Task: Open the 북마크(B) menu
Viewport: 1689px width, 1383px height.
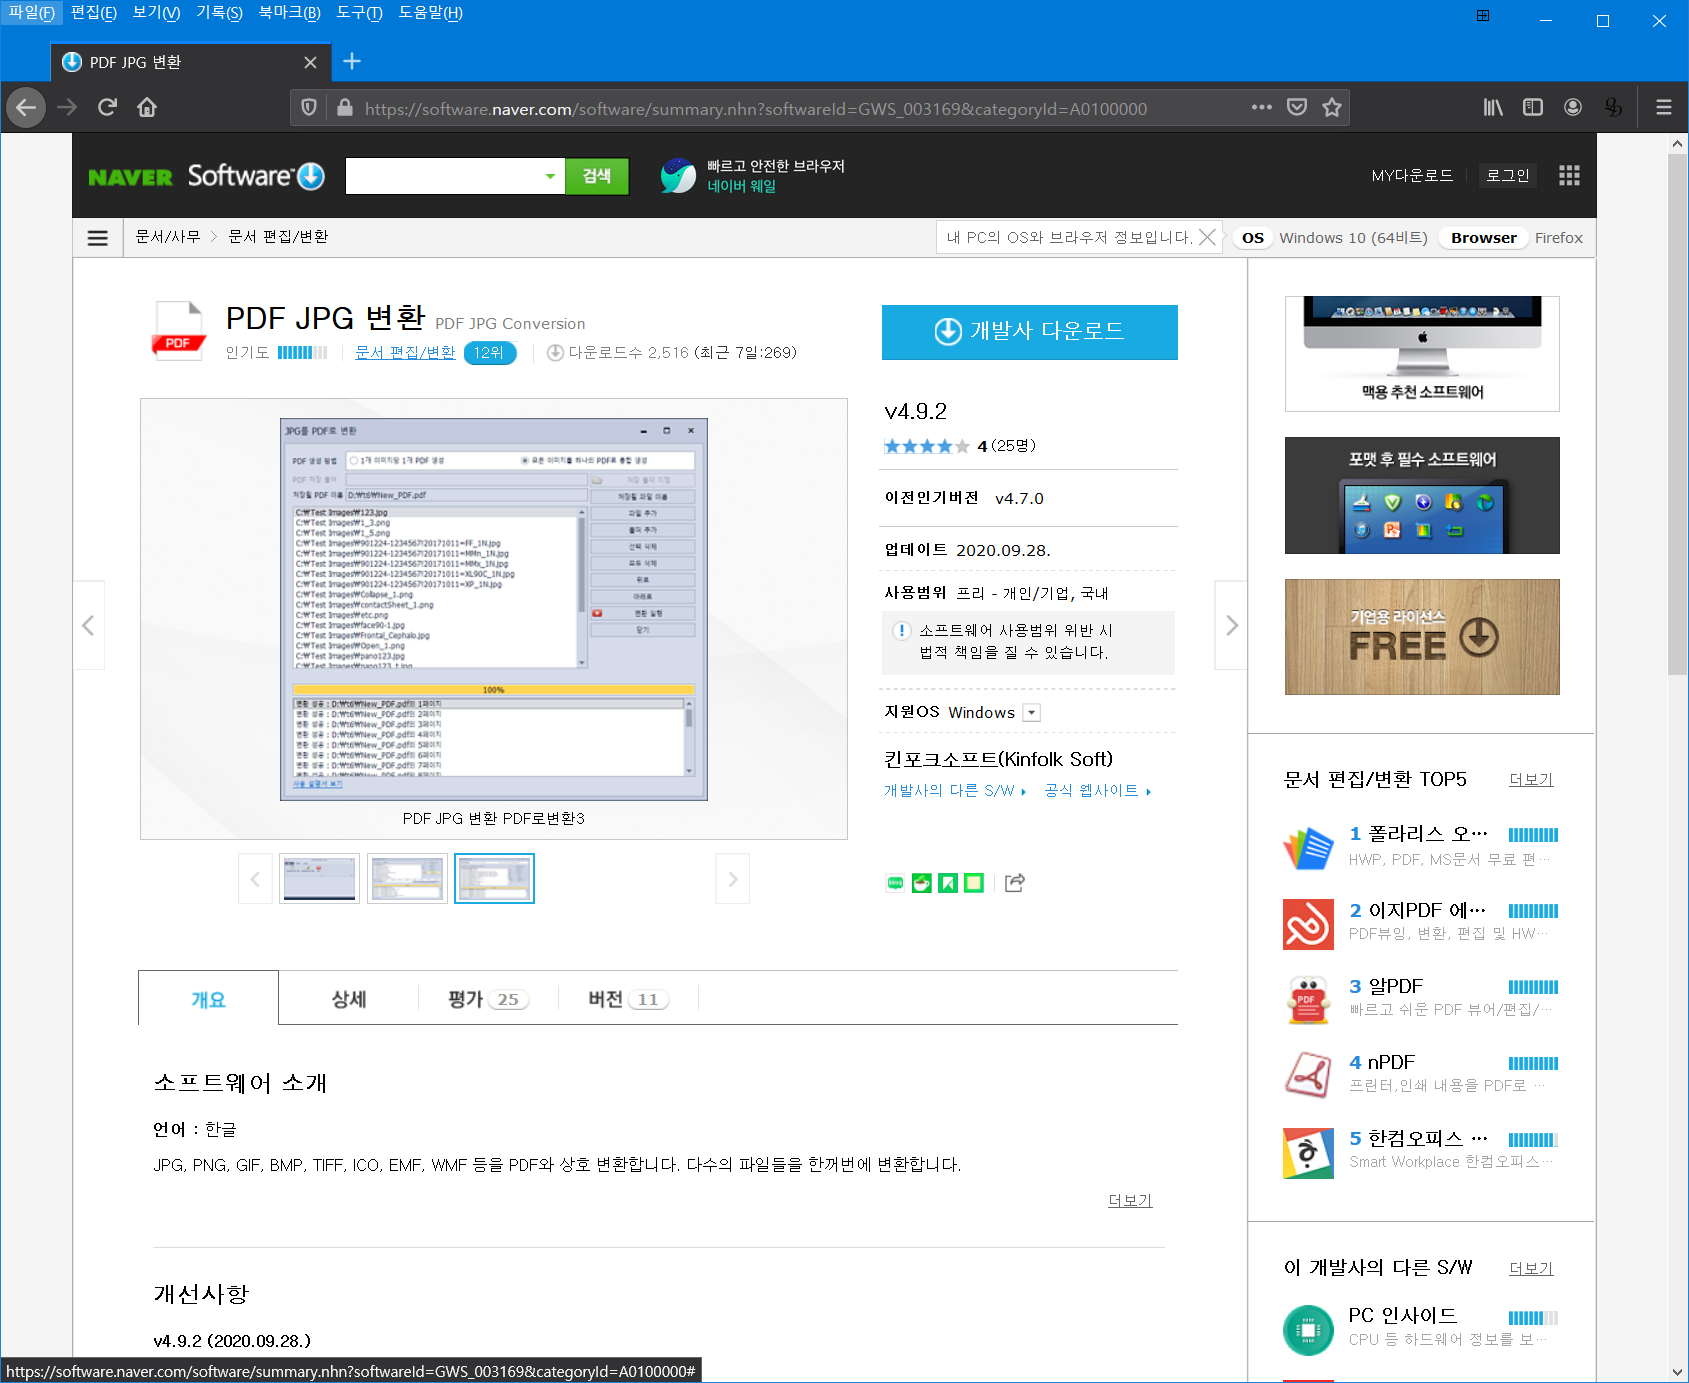Action: [289, 13]
